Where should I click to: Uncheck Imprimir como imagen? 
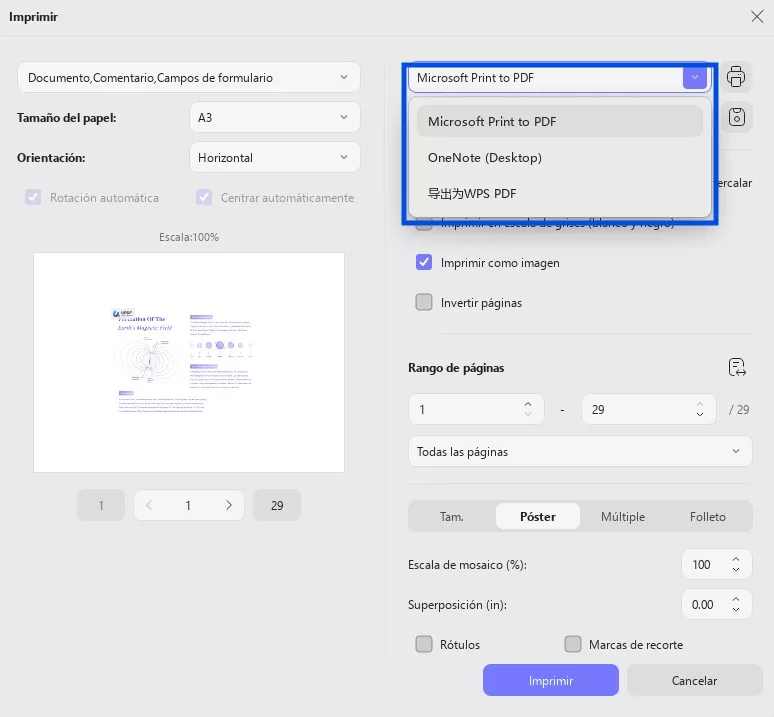(424, 262)
